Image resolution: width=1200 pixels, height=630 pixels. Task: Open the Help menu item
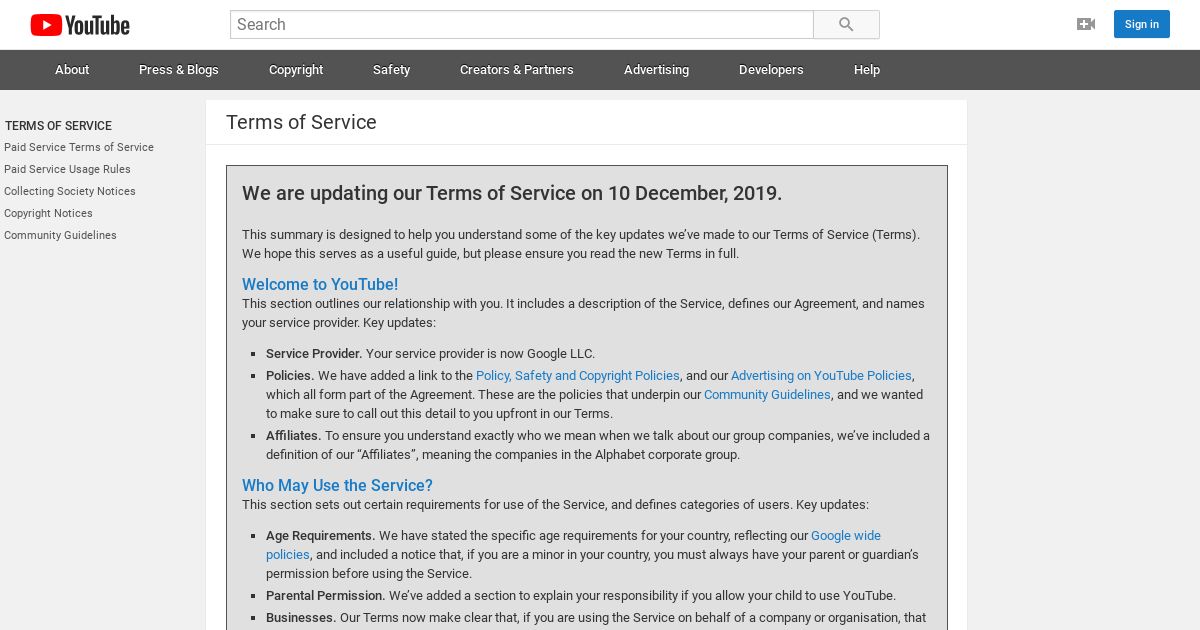point(867,70)
